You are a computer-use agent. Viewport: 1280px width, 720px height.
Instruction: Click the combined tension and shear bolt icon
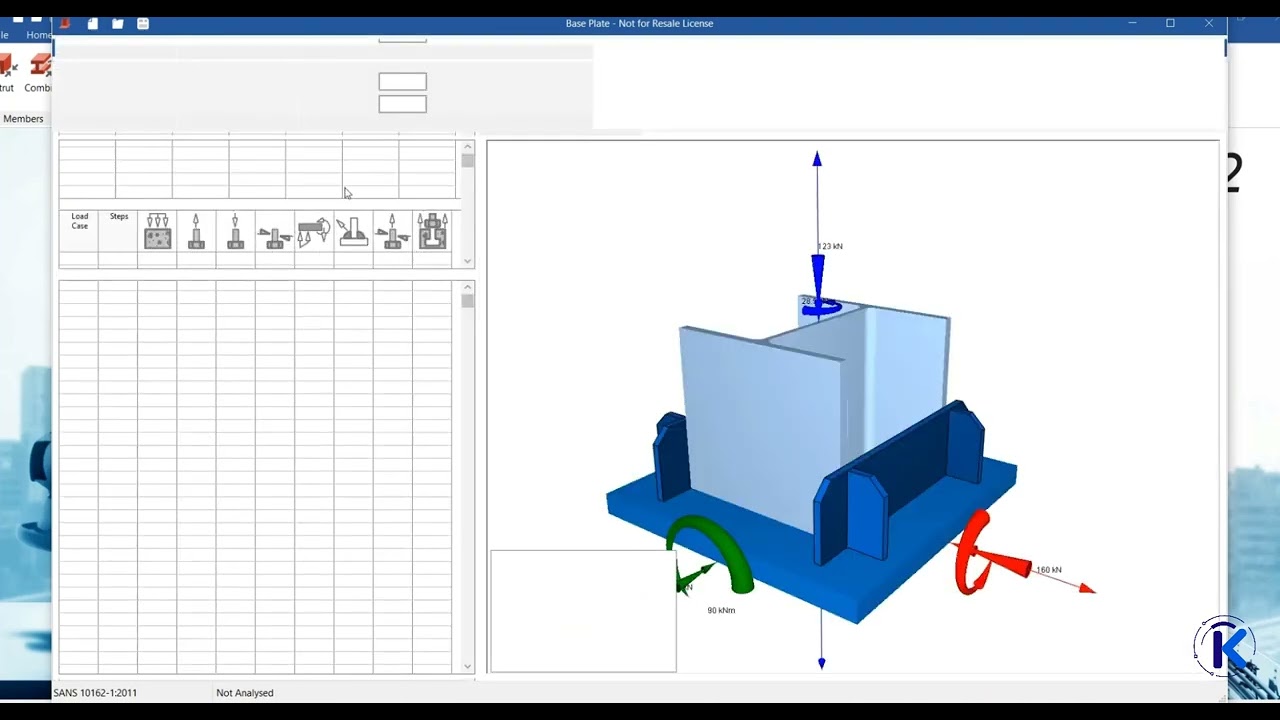(x=392, y=231)
